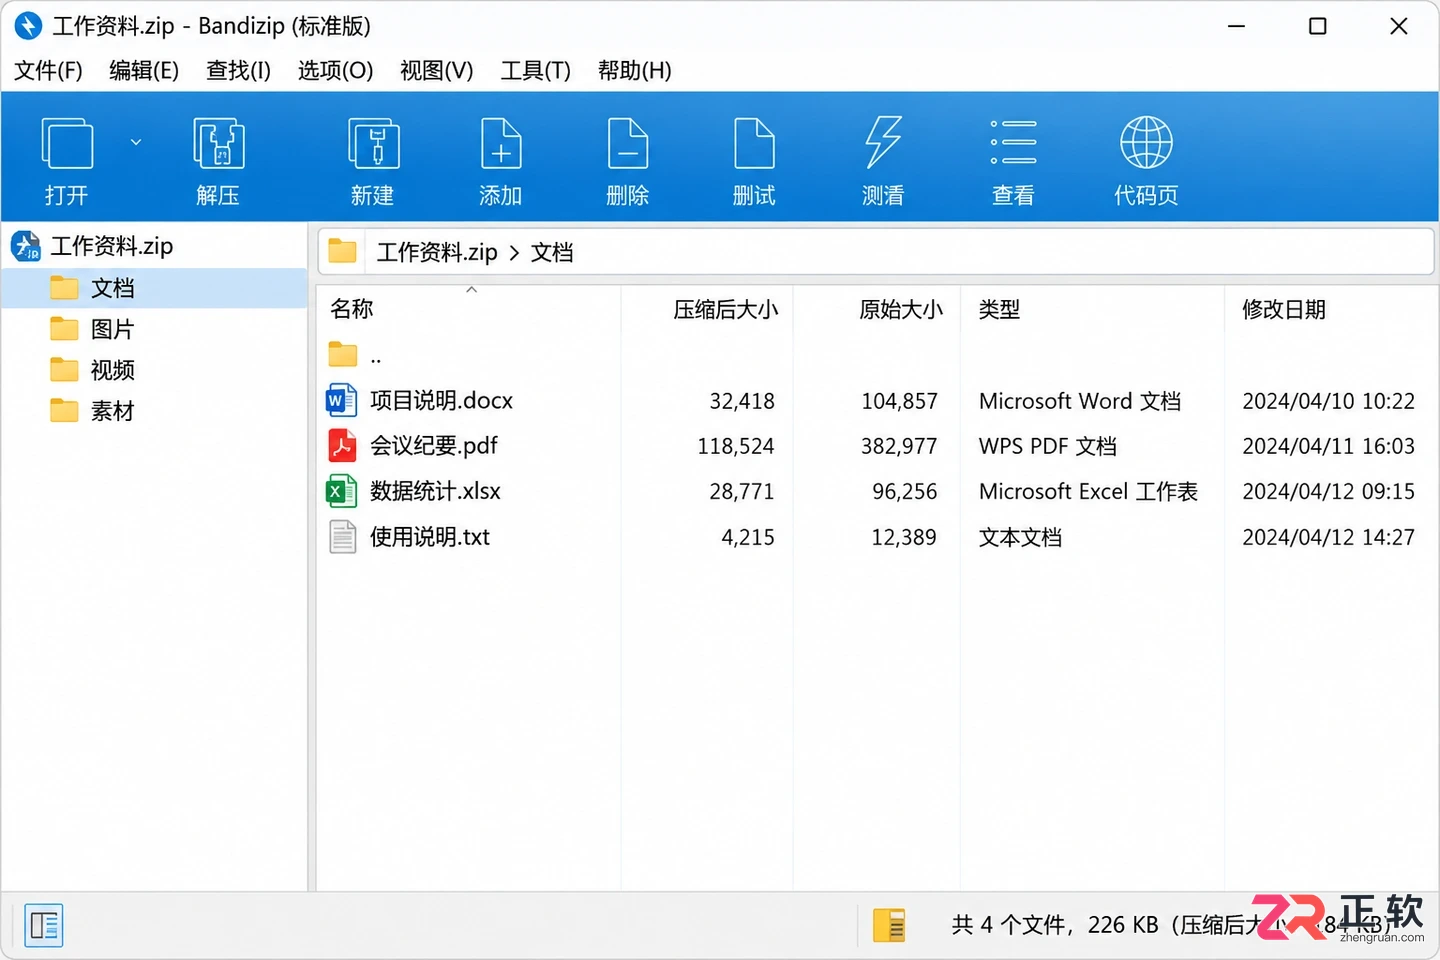Click the type cell Microsoft Excel 工作表
This screenshot has width=1440, height=960.
[x=1088, y=491]
